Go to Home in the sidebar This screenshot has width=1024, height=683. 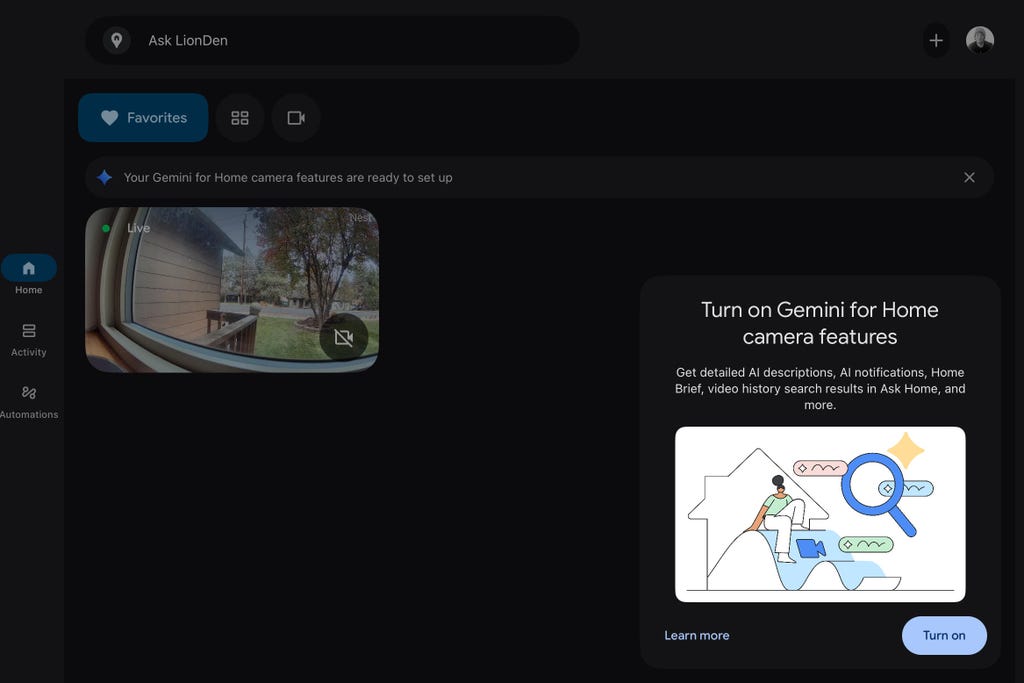tap(29, 275)
